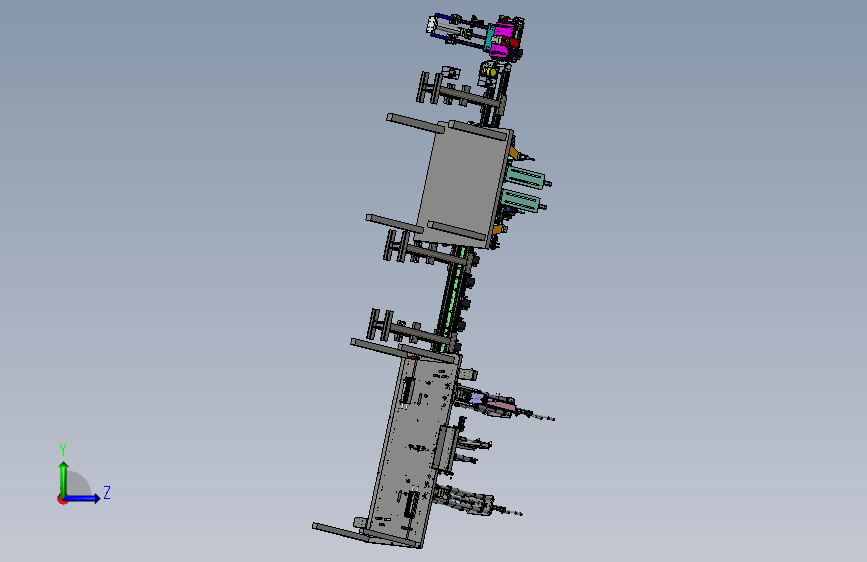
Task: Select the large plain gray plate in the middle
Action: [463, 186]
